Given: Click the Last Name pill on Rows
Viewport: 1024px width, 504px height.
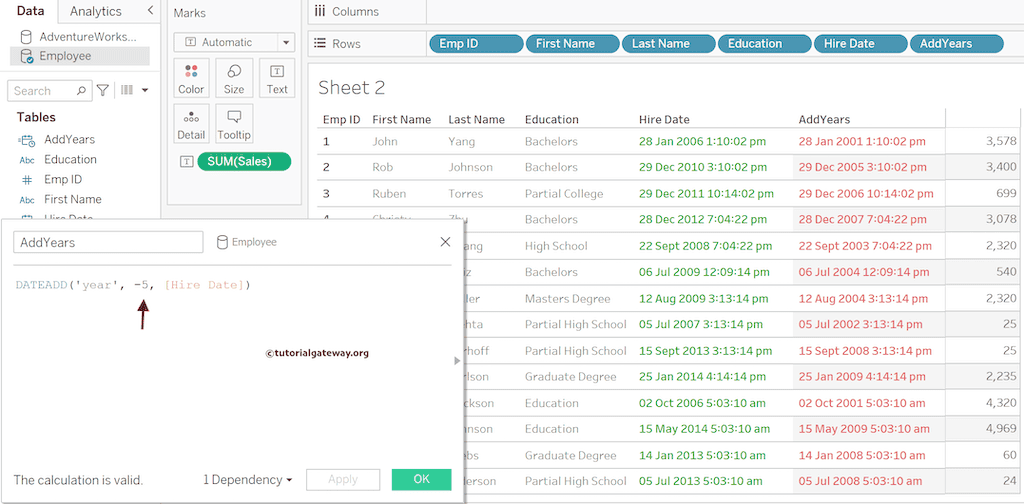Looking at the screenshot, I should pyautogui.click(x=669, y=44).
